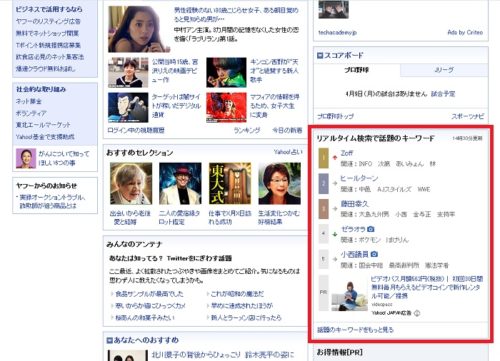Screen dimensions: 500x361
Task: Click the camera icon beside ゼラオラ
Action: click(x=371, y=229)
